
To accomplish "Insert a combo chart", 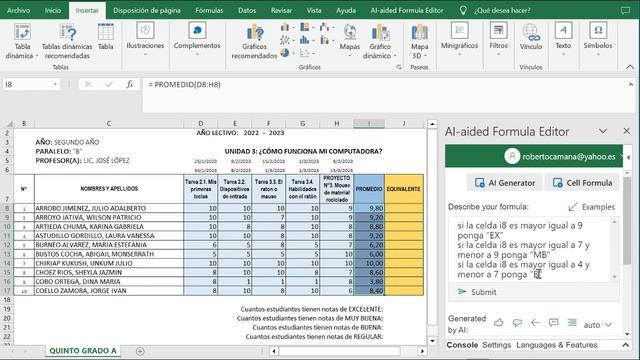I will click(325, 40).
